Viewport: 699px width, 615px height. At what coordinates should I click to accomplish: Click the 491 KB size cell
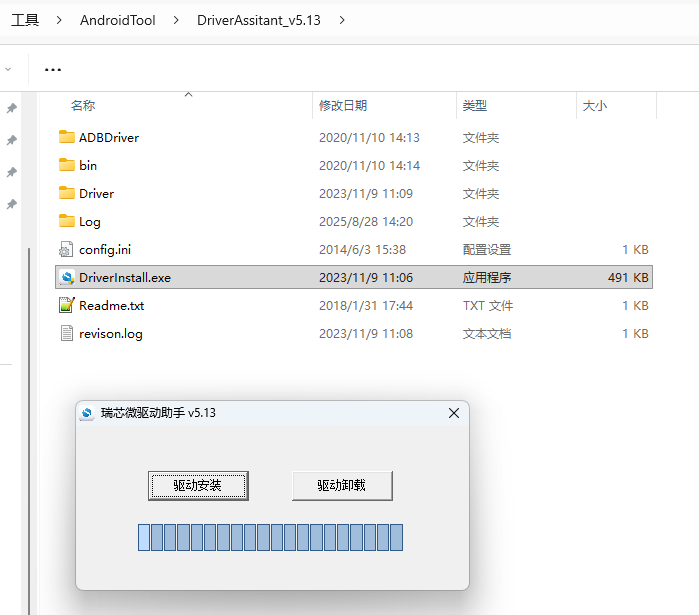(628, 278)
